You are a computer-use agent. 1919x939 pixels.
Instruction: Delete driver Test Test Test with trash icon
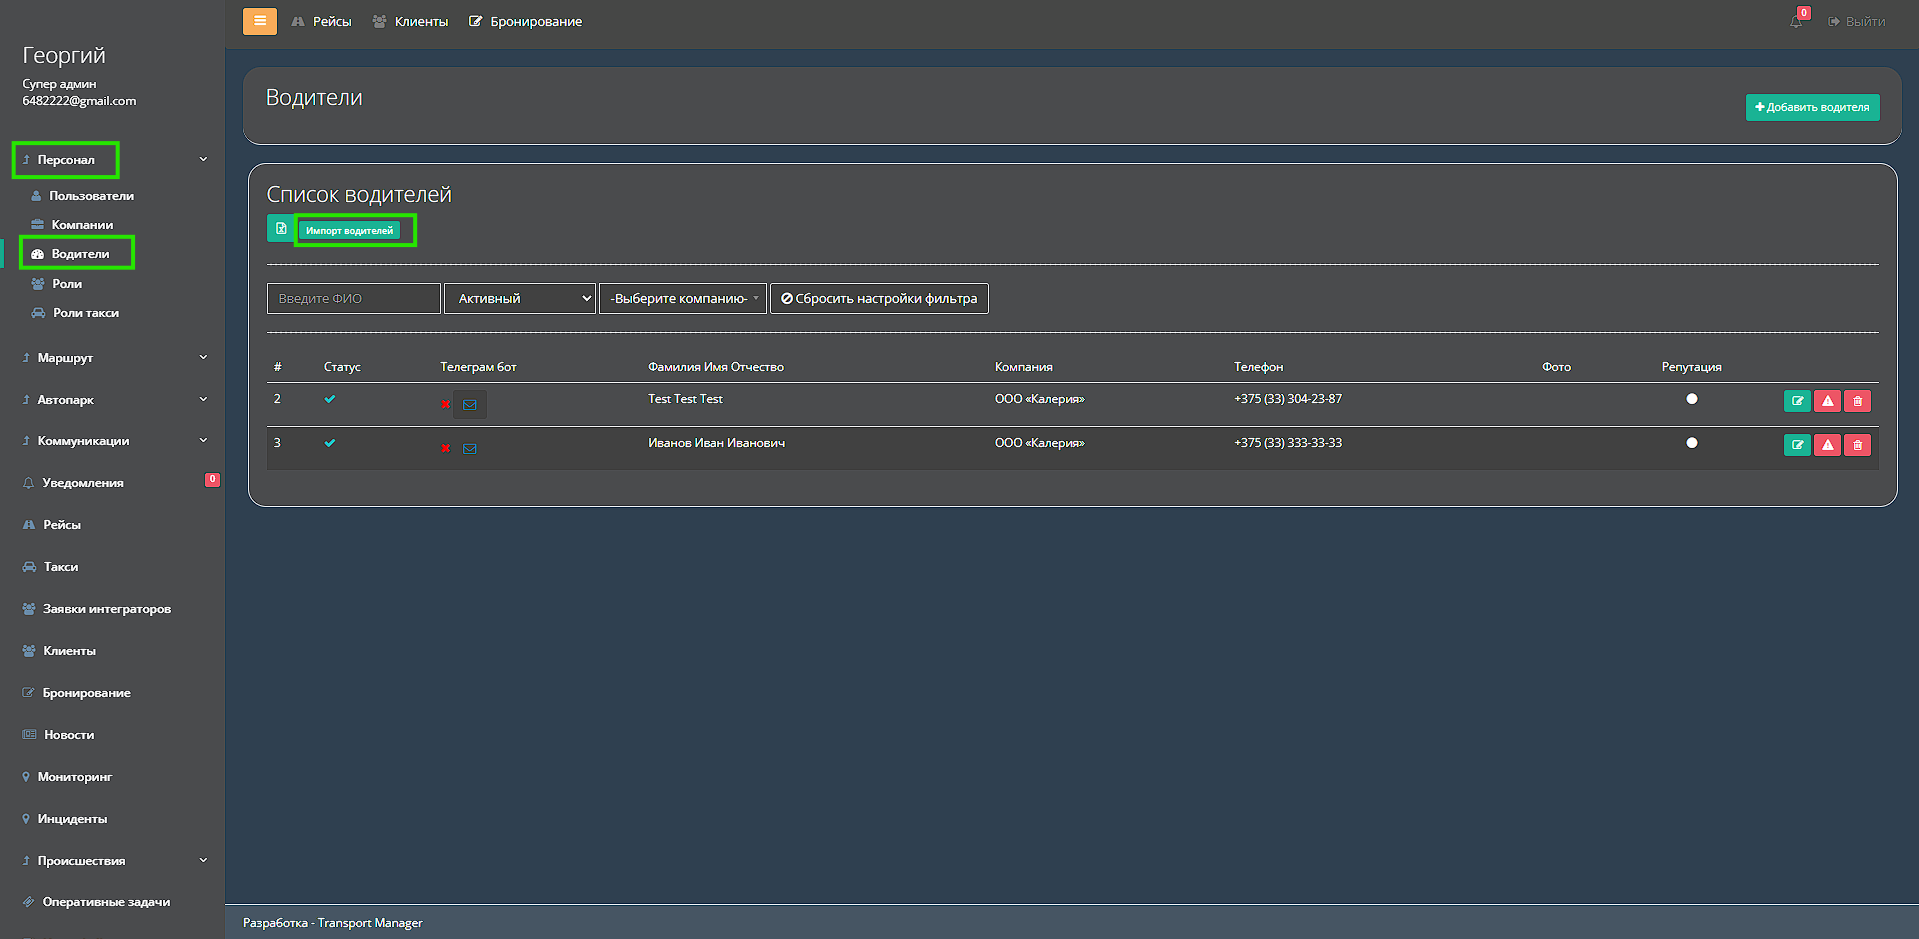[1857, 401]
